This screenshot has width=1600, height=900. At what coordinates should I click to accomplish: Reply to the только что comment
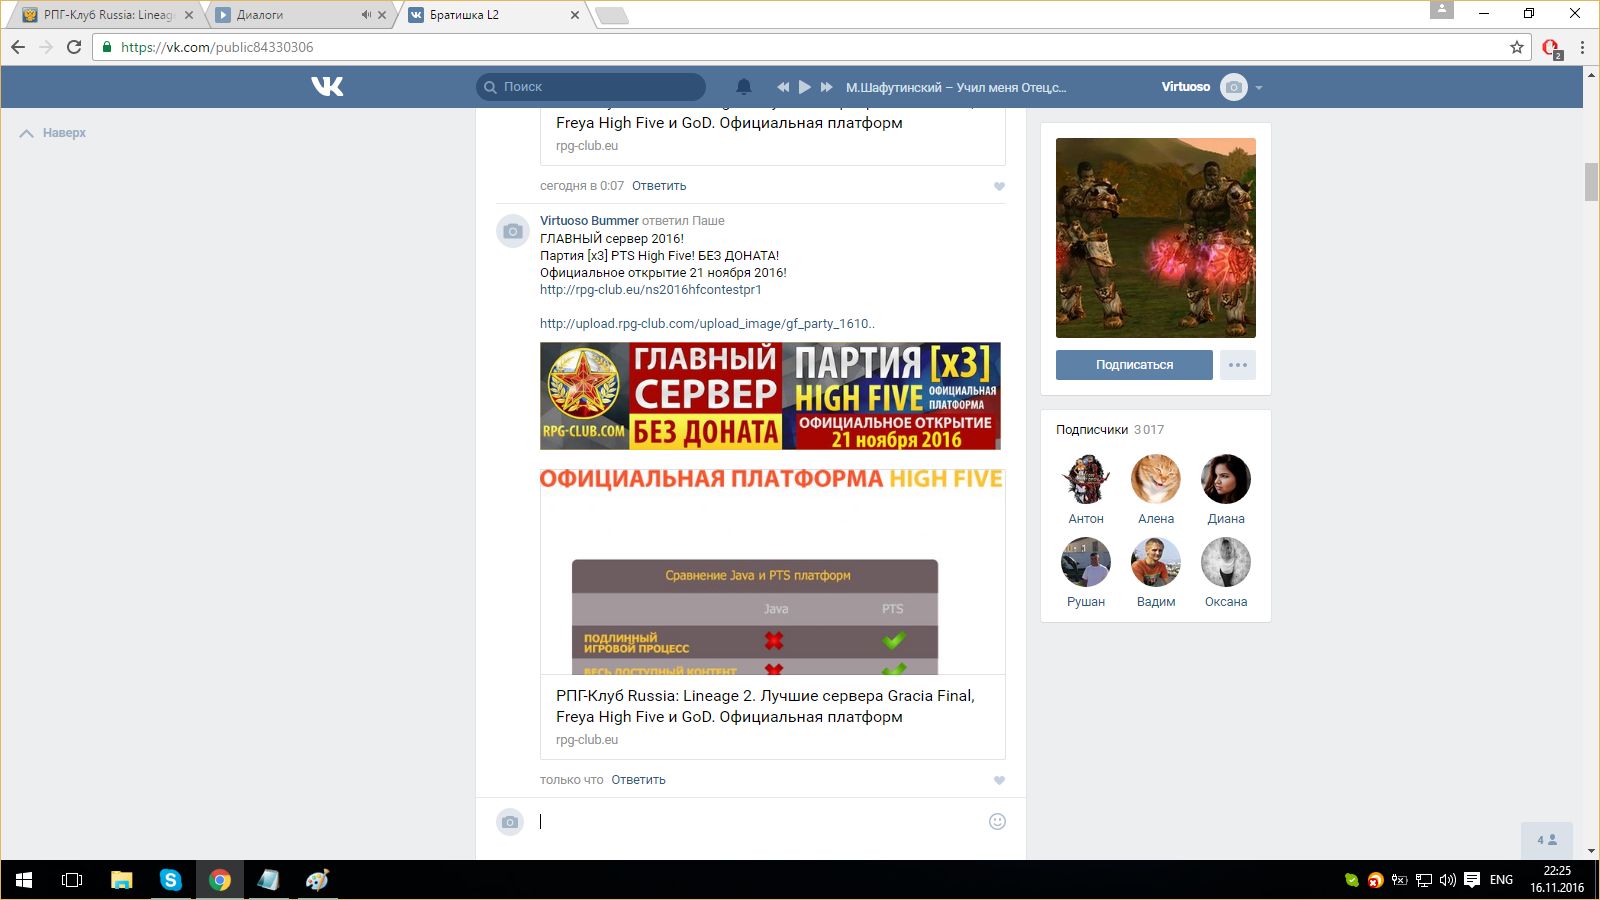click(638, 780)
